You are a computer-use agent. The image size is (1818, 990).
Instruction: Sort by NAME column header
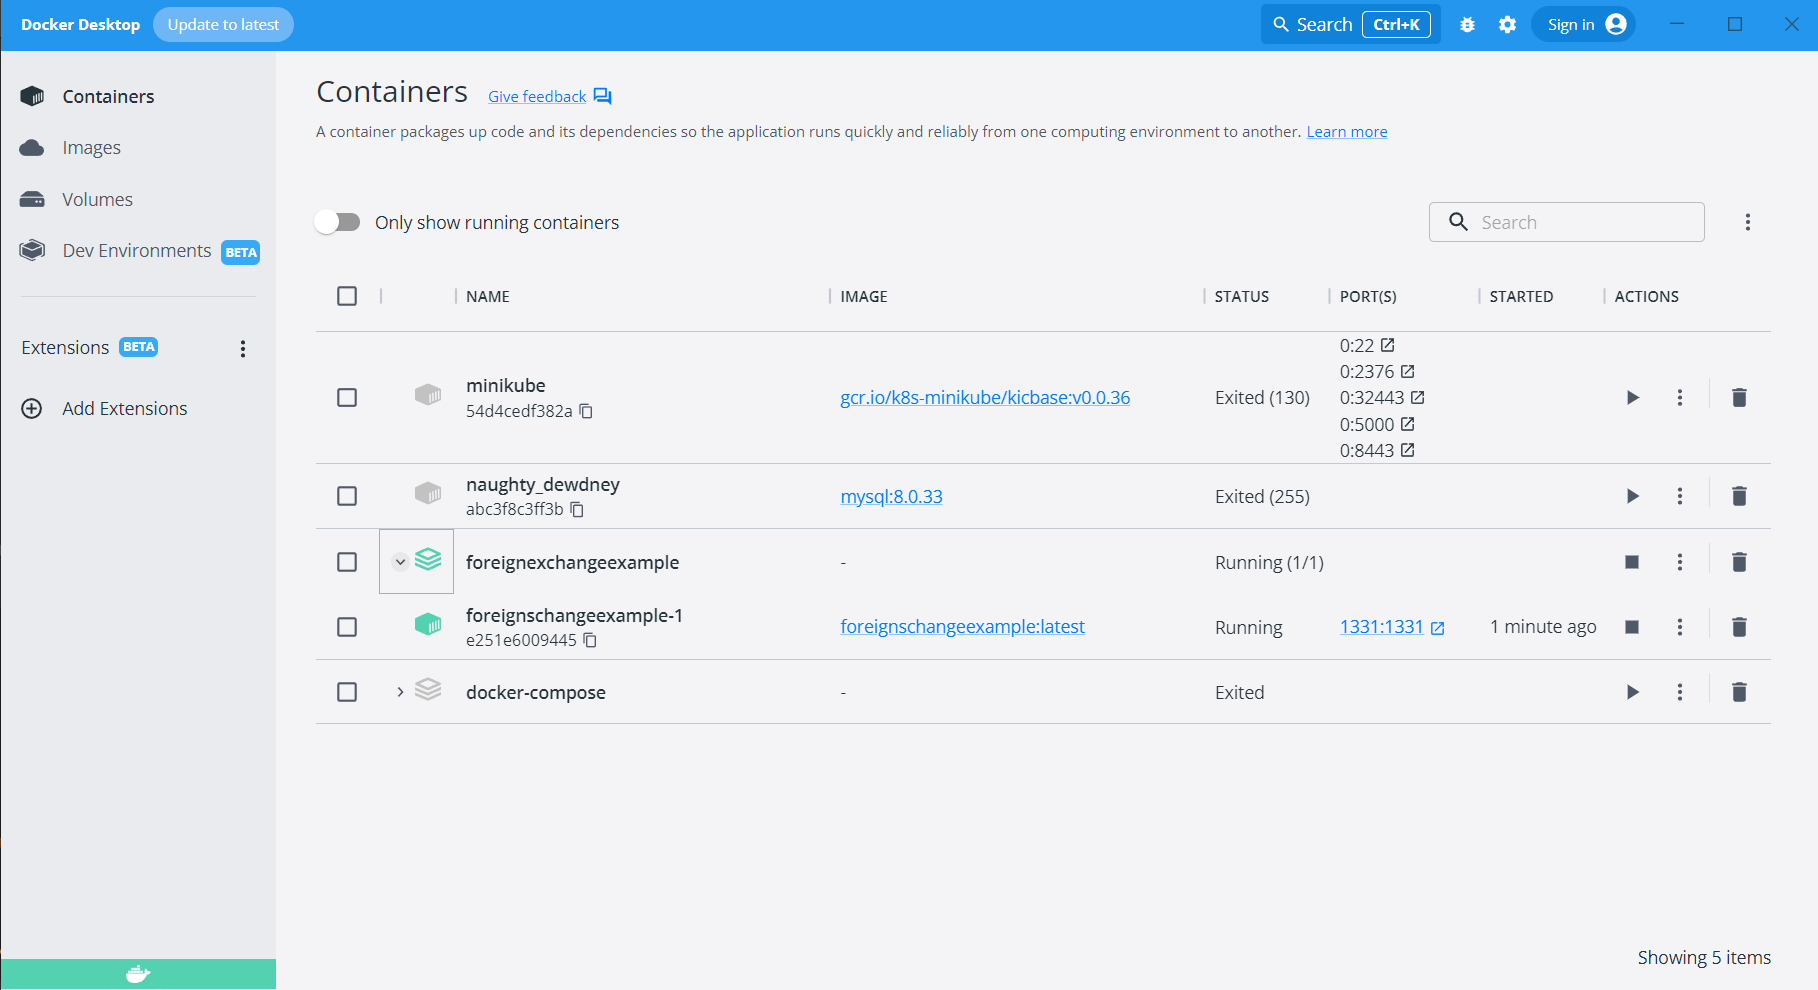coord(488,296)
